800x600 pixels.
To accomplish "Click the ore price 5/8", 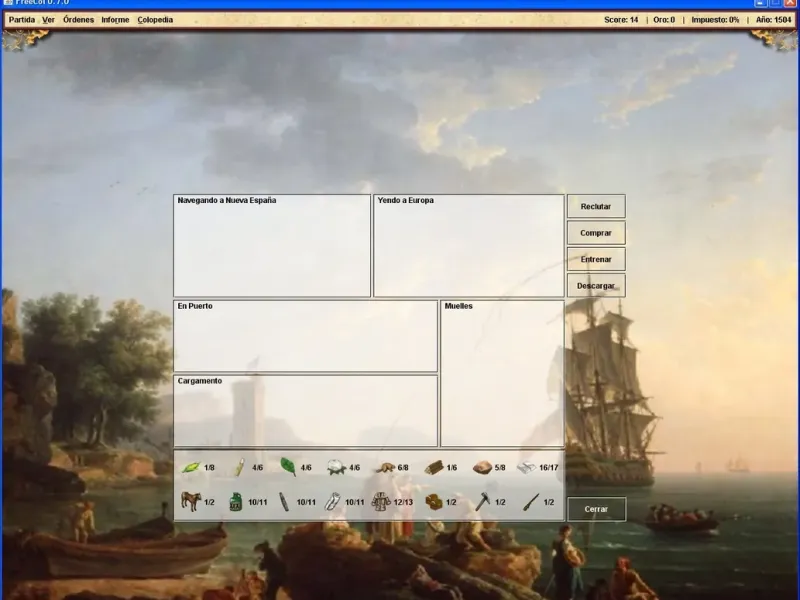I will coord(500,468).
